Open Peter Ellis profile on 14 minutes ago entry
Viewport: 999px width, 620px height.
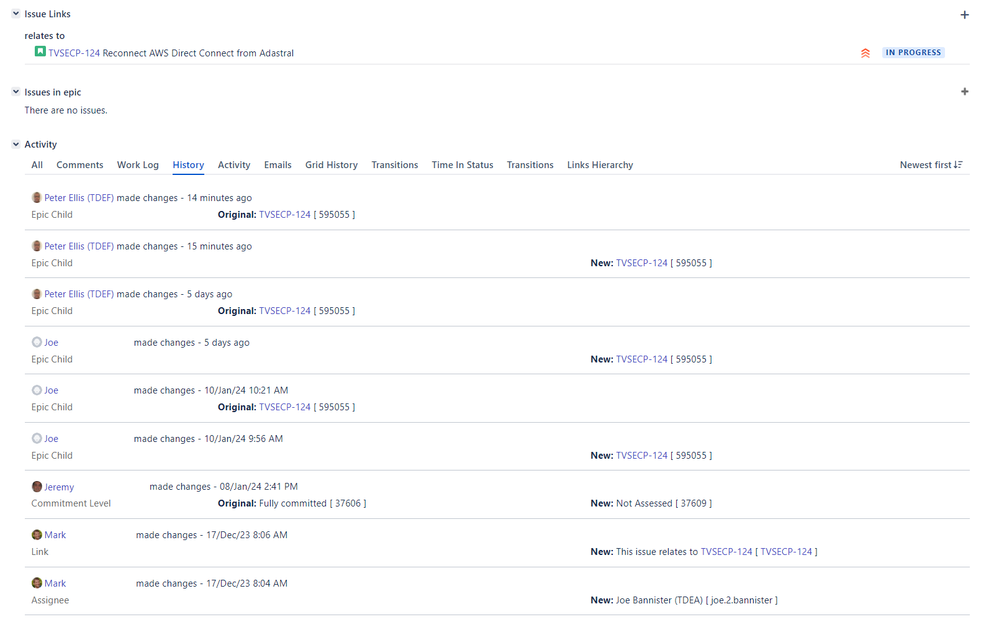[x=79, y=198]
